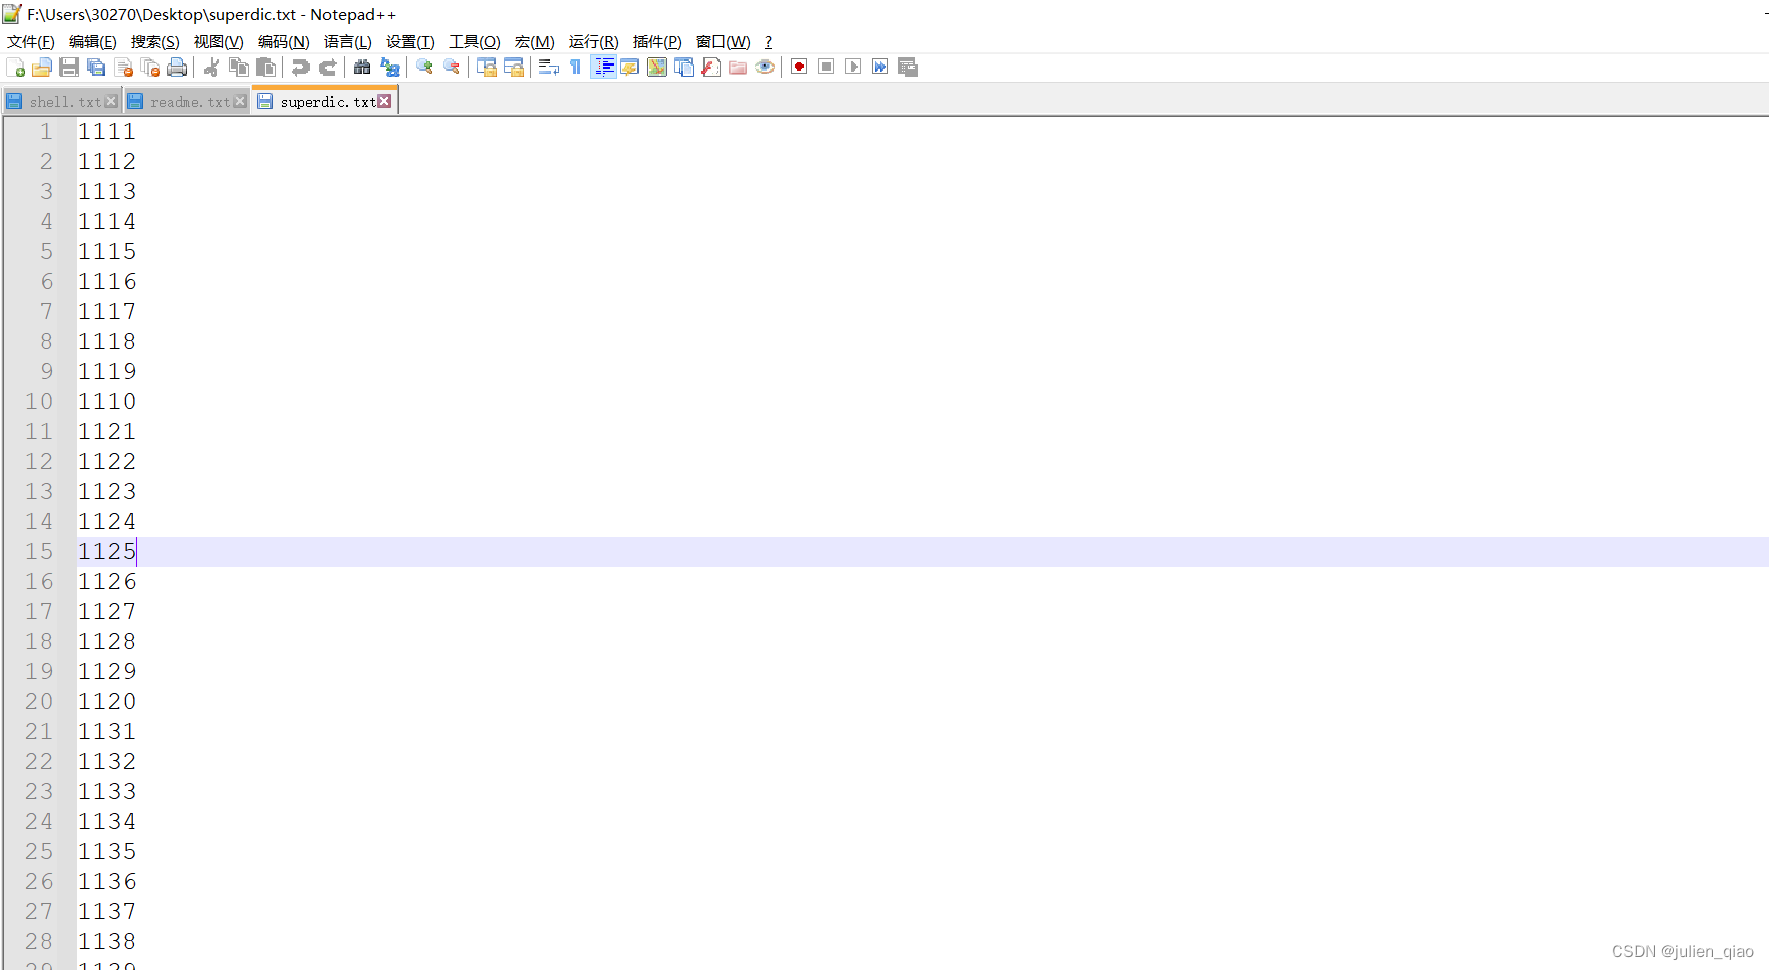The height and width of the screenshot is (970, 1769).
Task: Click the text line containing 1120
Action: (107, 701)
